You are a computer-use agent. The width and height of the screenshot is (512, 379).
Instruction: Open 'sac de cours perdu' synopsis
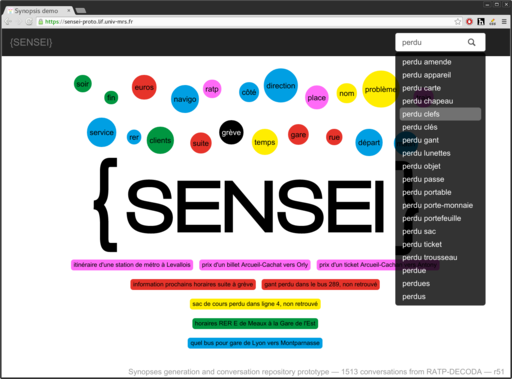pyautogui.click(x=255, y=304)
